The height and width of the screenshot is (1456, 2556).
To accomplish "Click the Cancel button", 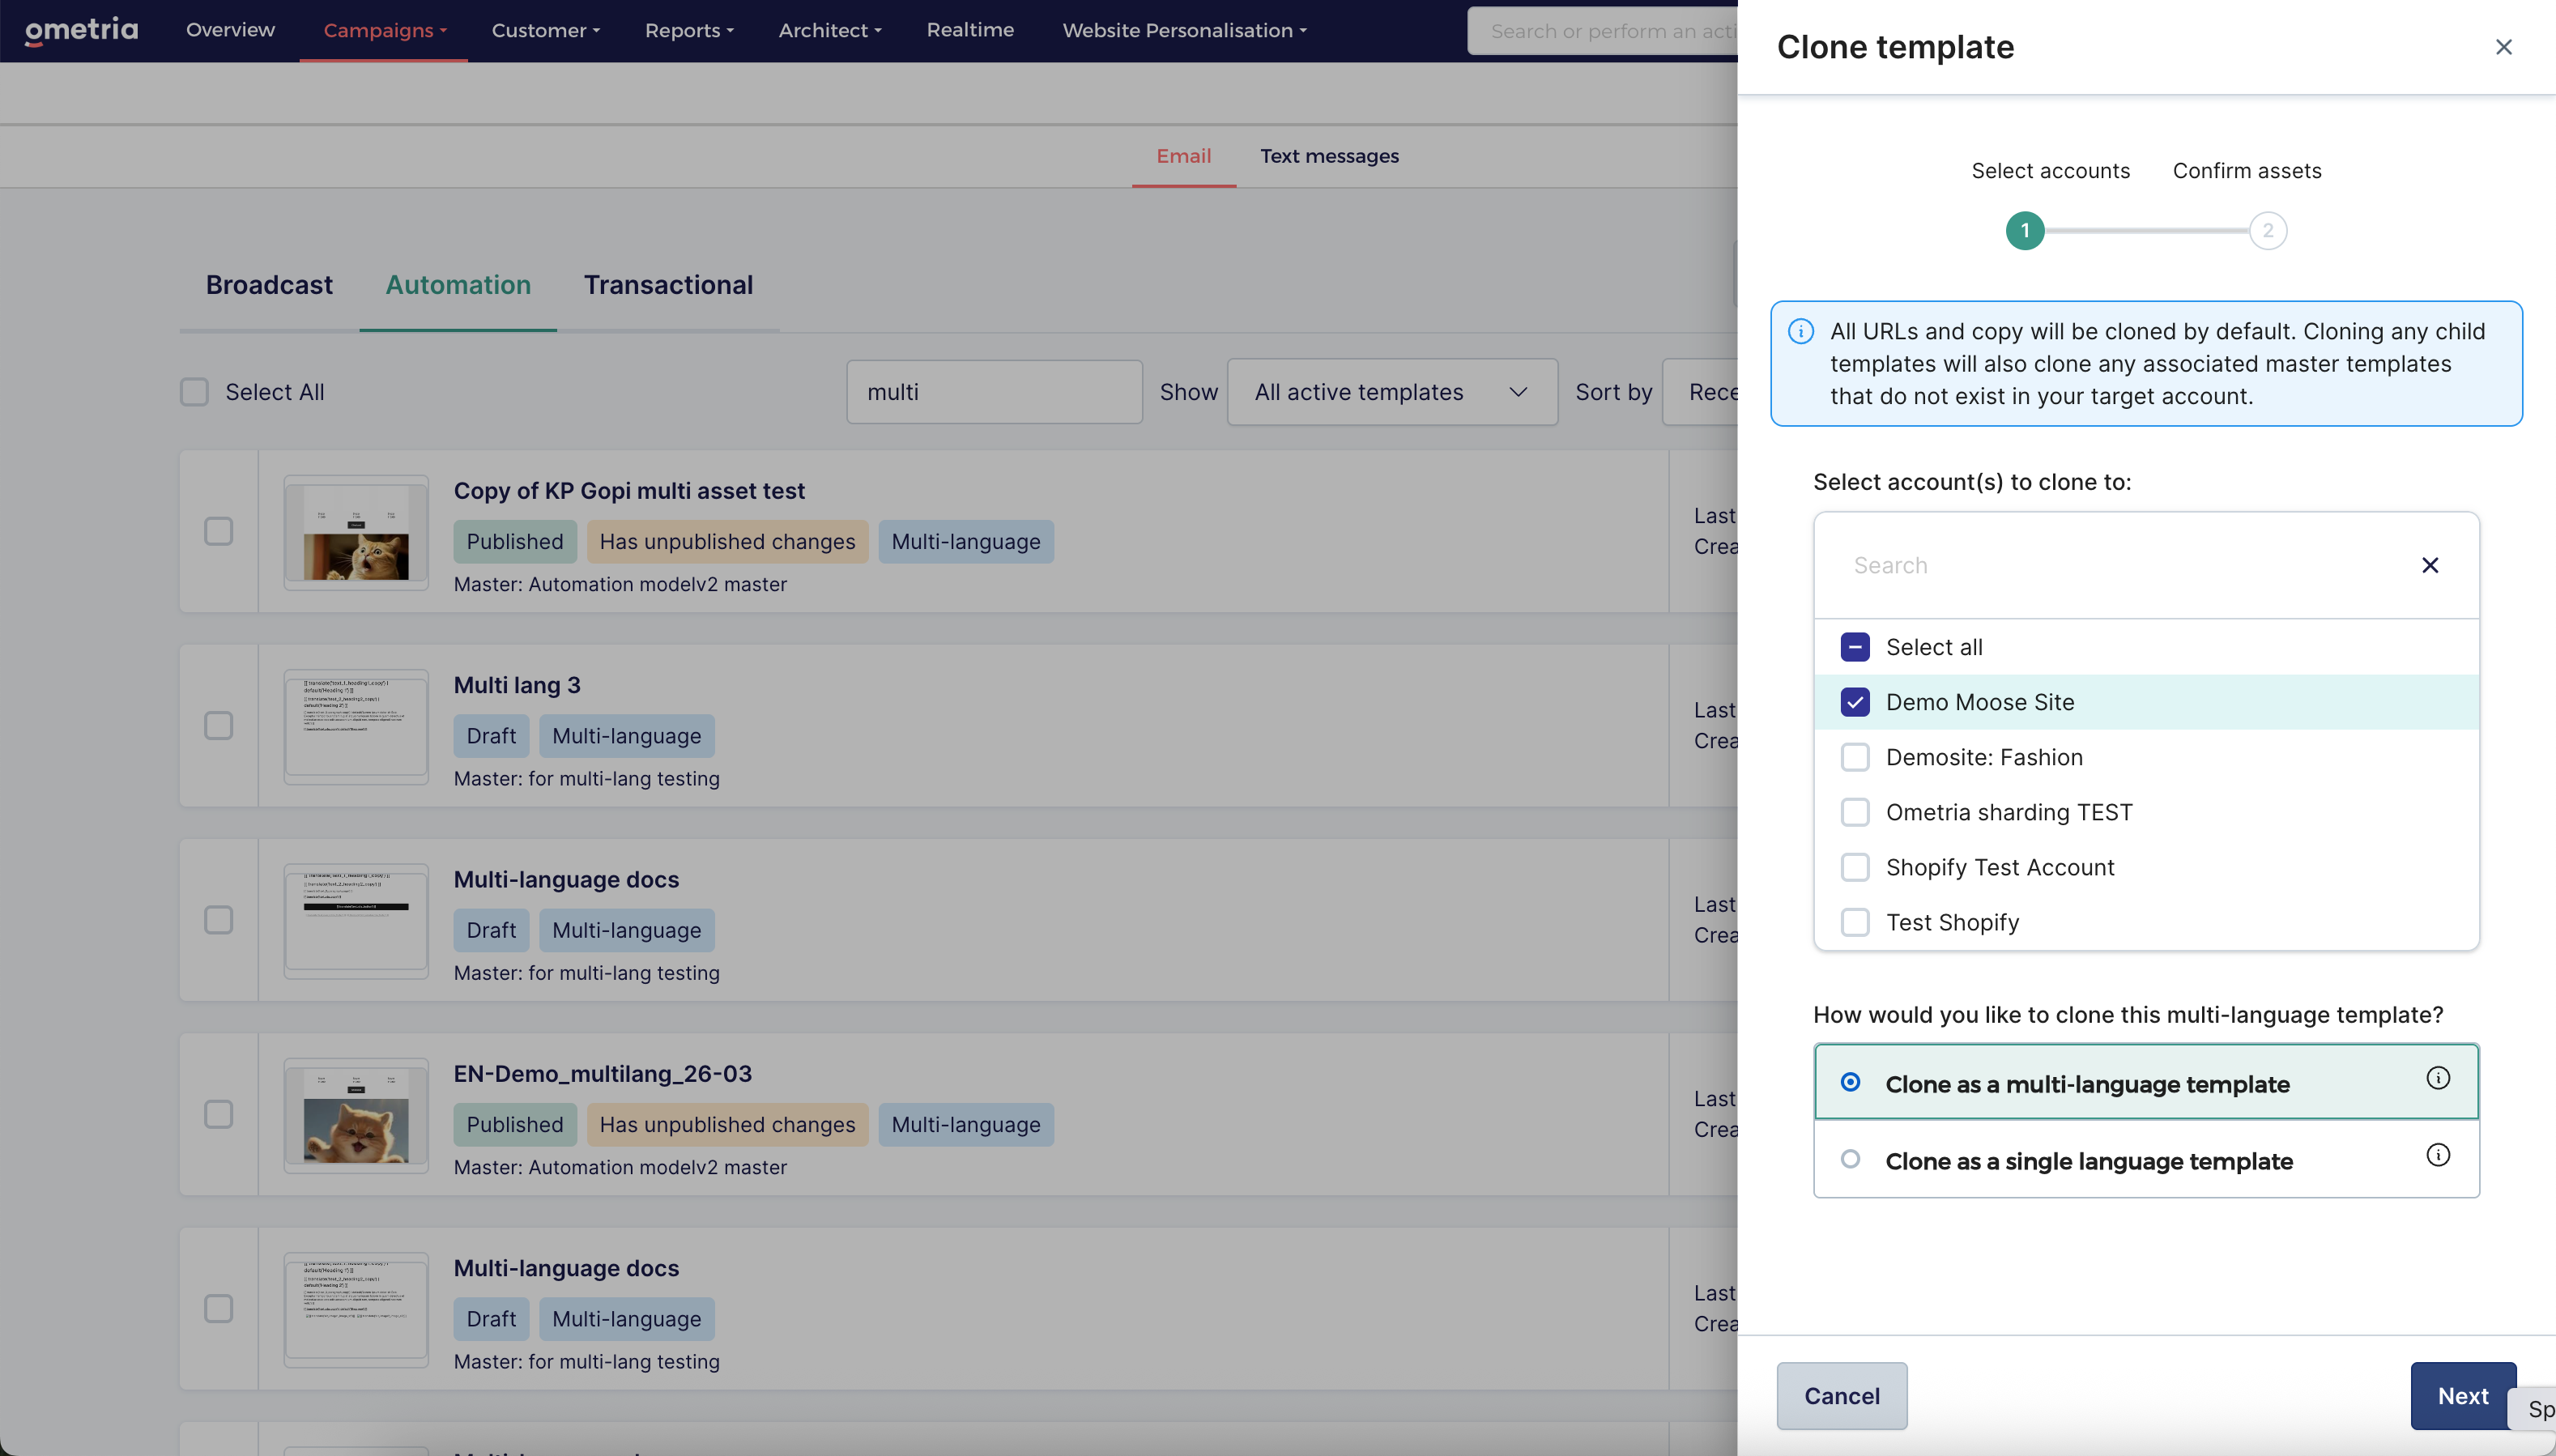I will [x=1842, y=1396].
